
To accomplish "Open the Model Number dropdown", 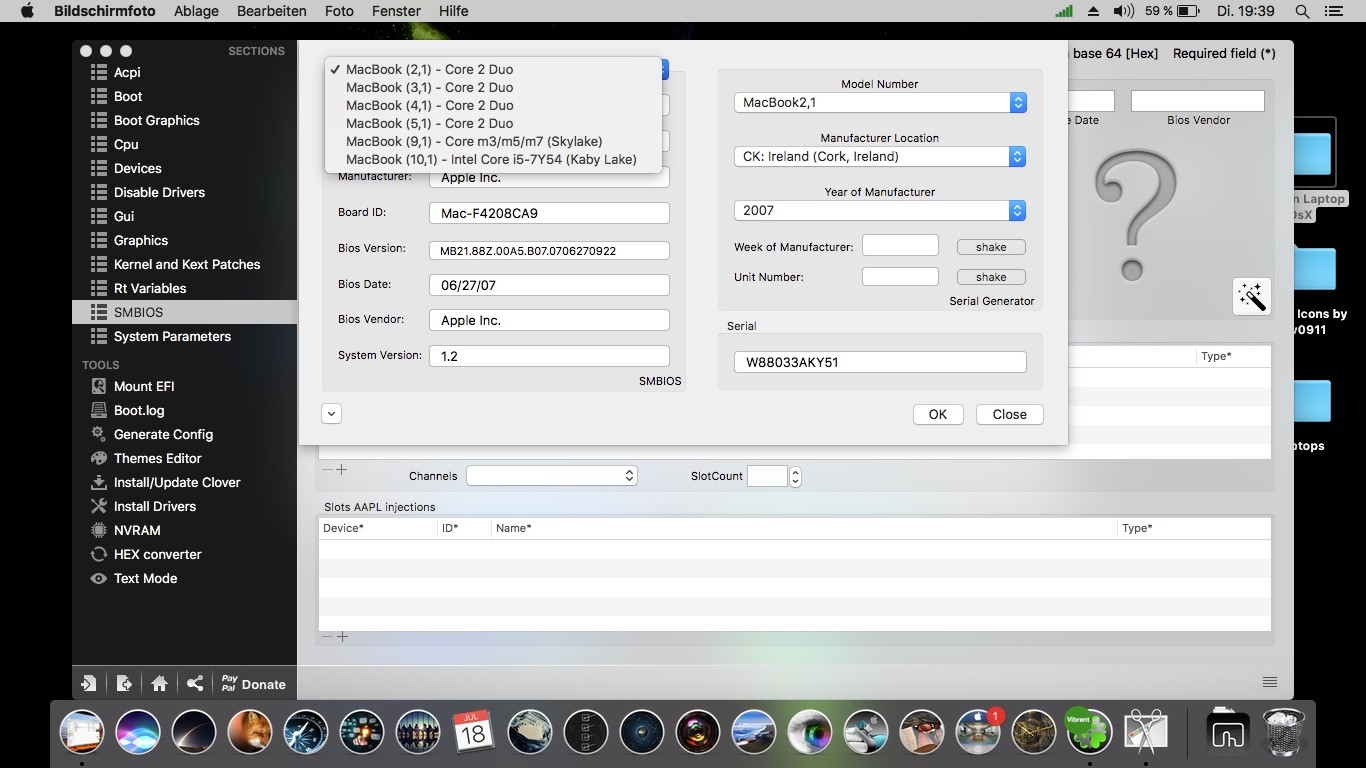I will coord(879,103).
